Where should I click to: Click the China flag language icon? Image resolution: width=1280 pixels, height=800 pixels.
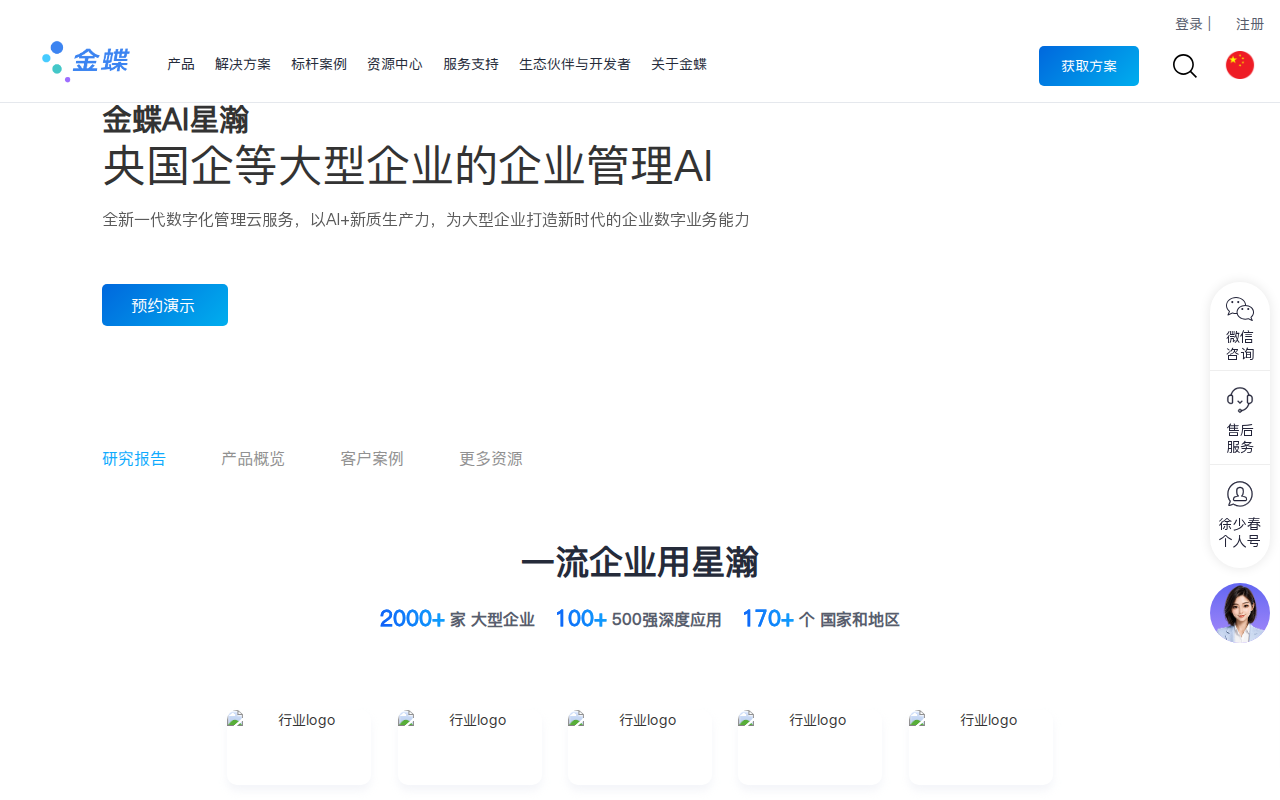[x=1240, y=65]
